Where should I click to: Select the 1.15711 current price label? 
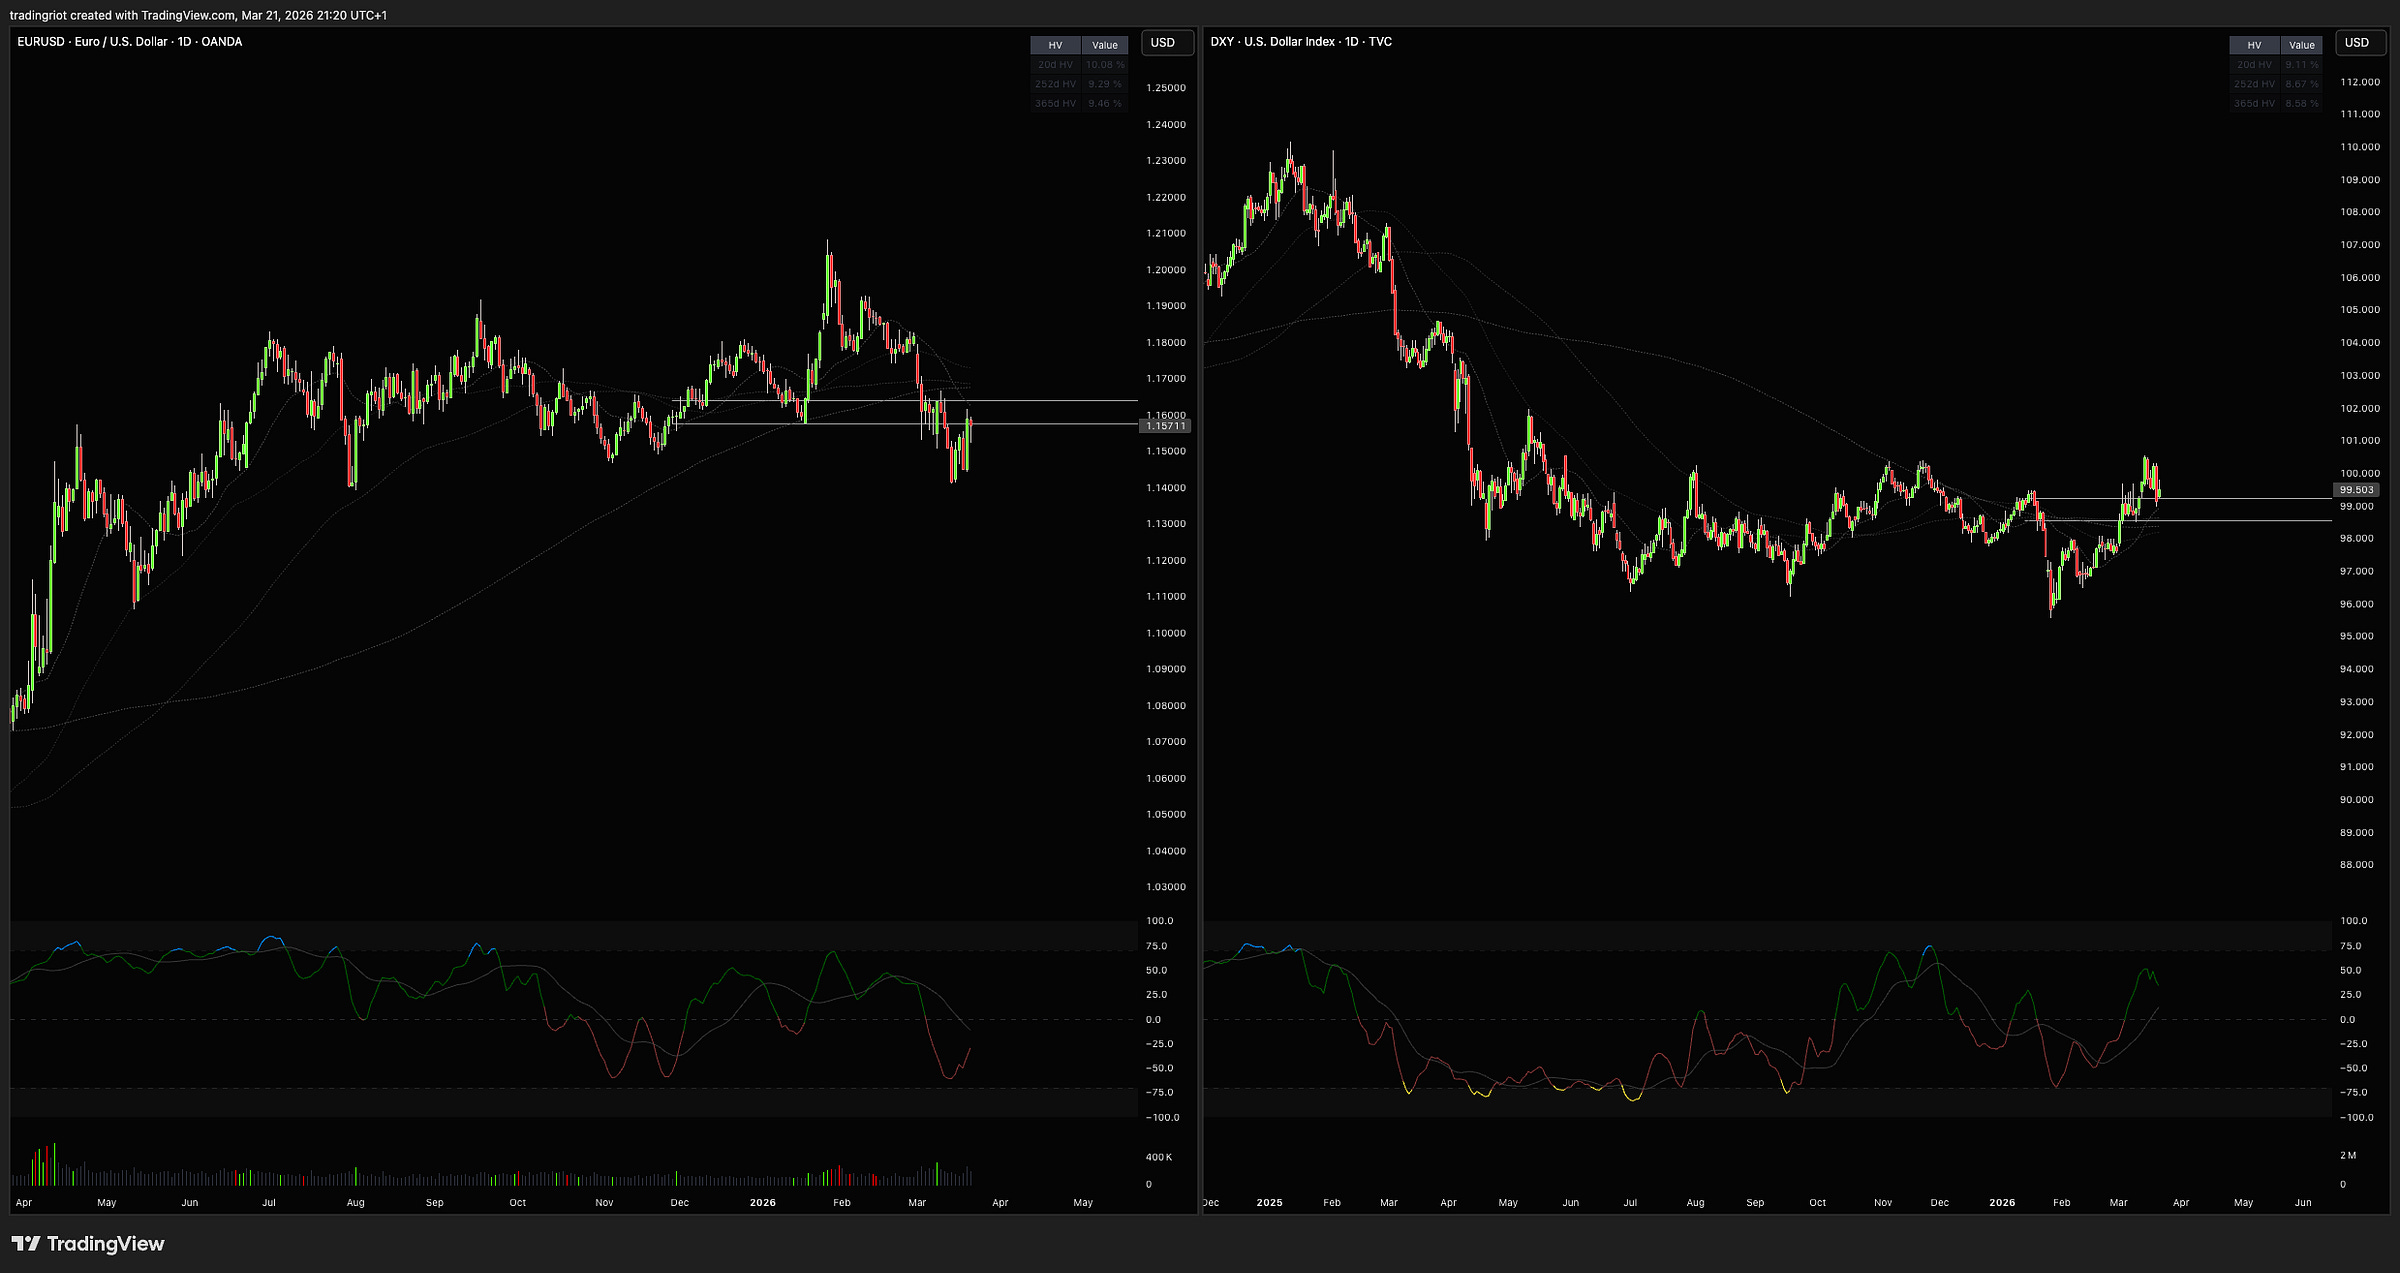point(1165,426)
